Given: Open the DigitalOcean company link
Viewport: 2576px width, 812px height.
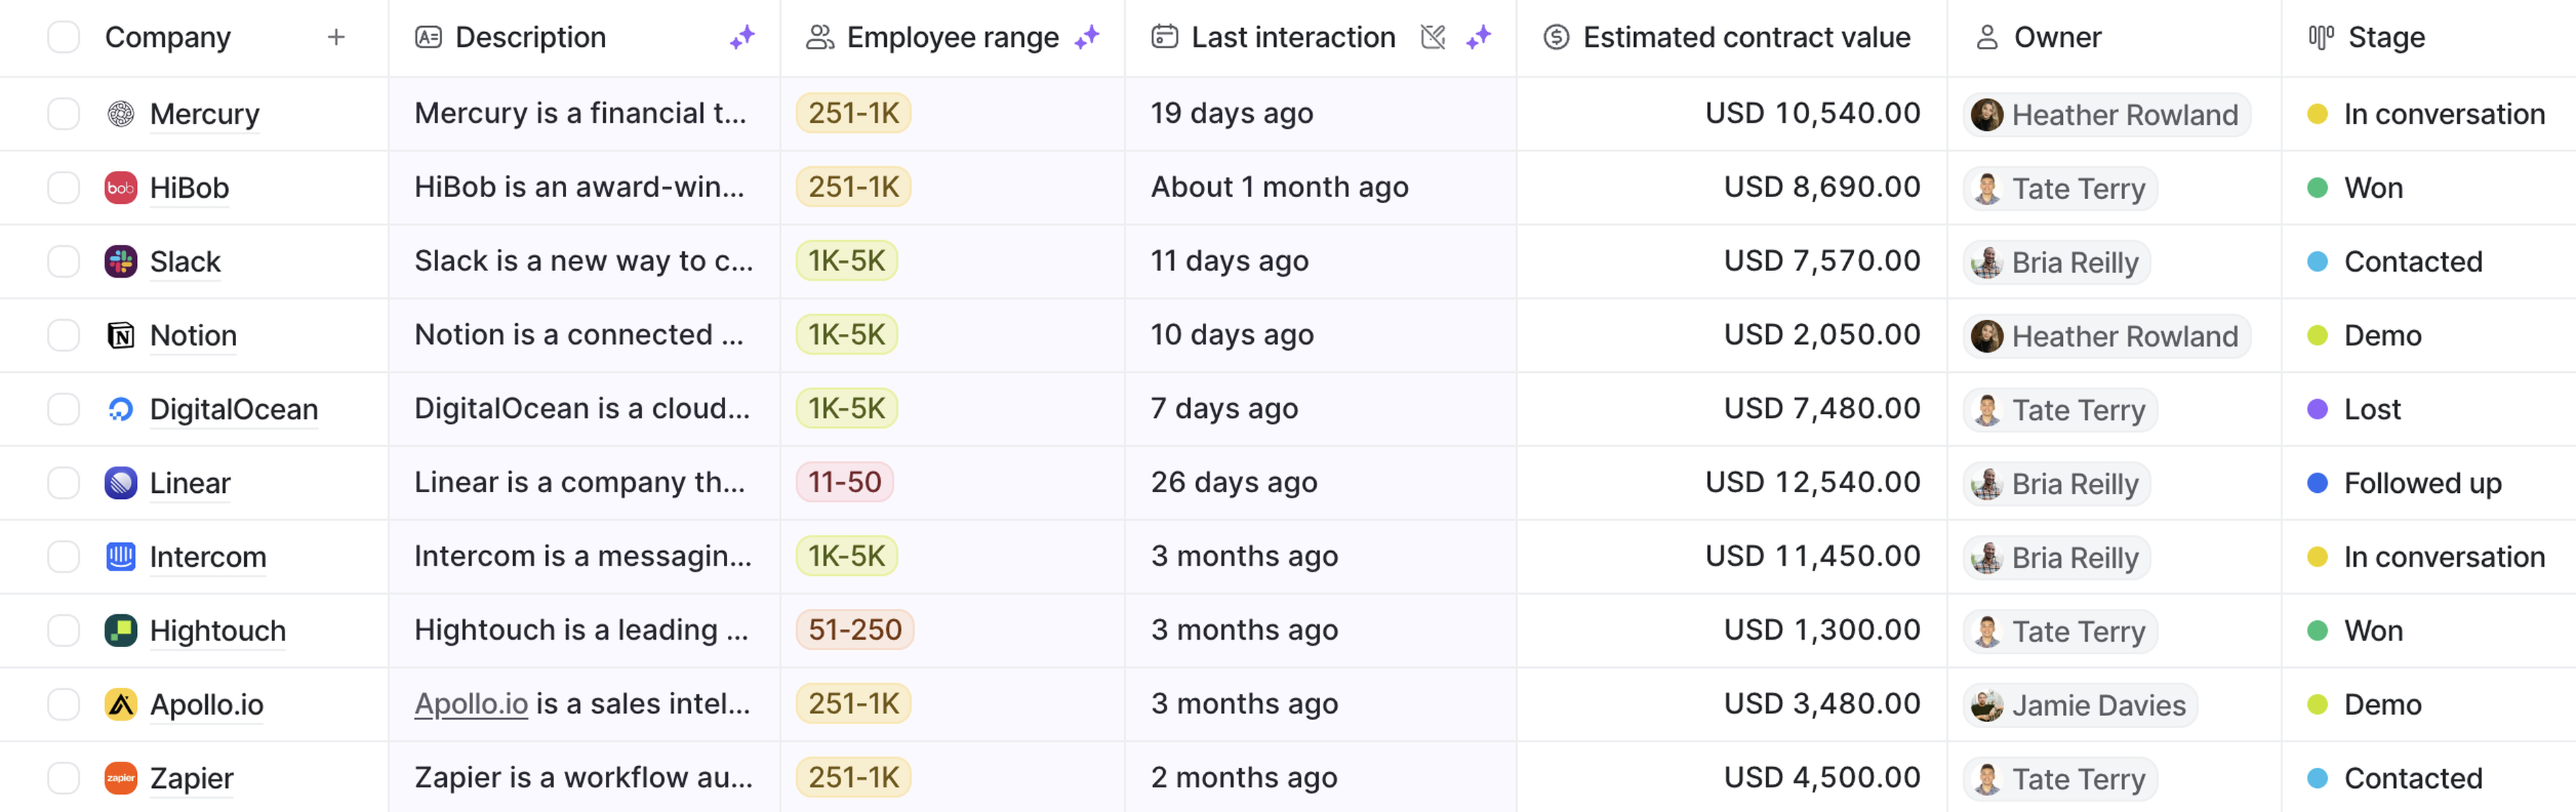Looking at the screenshot, I should pos(233,409).
